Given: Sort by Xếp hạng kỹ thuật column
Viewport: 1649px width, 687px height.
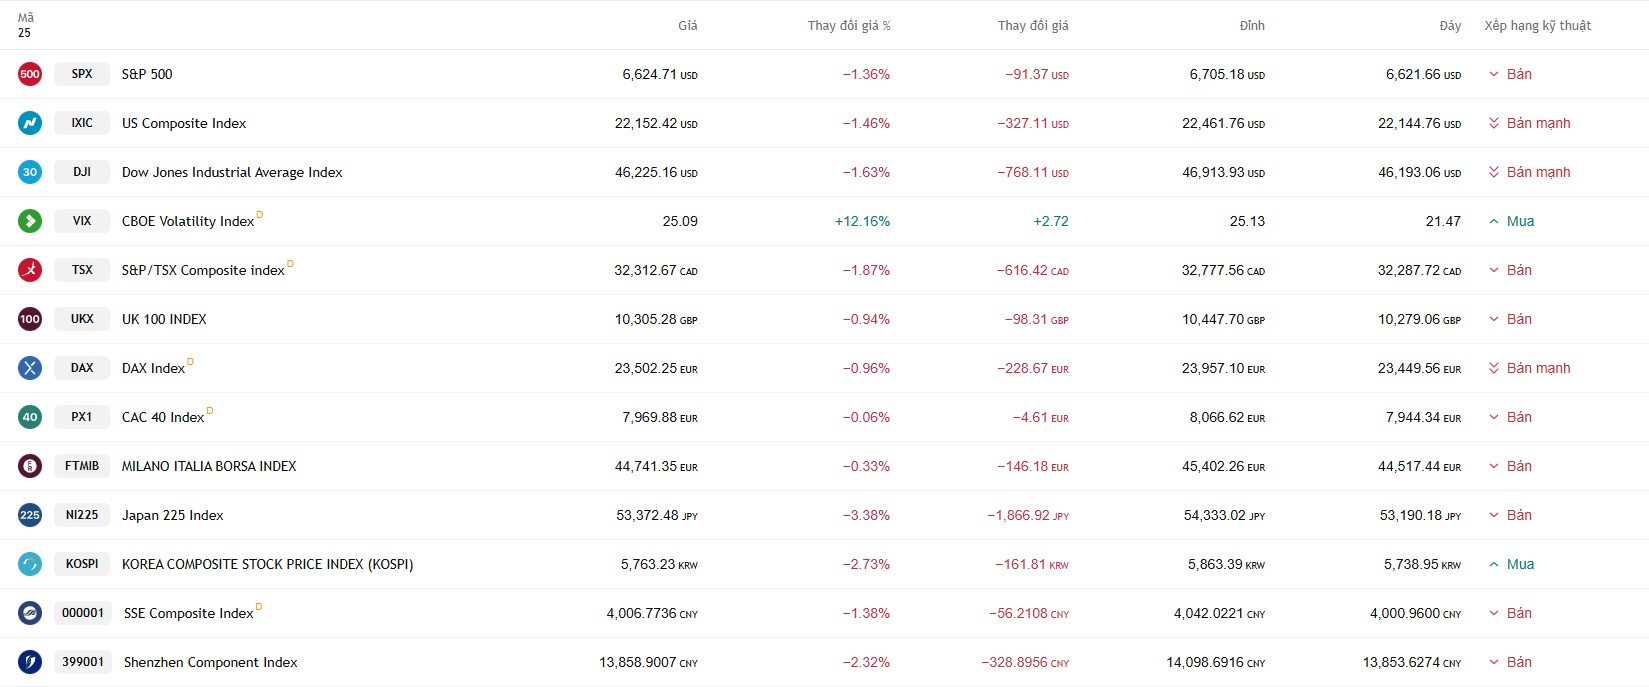Looking at the screenshot, I should (1537, 25).
